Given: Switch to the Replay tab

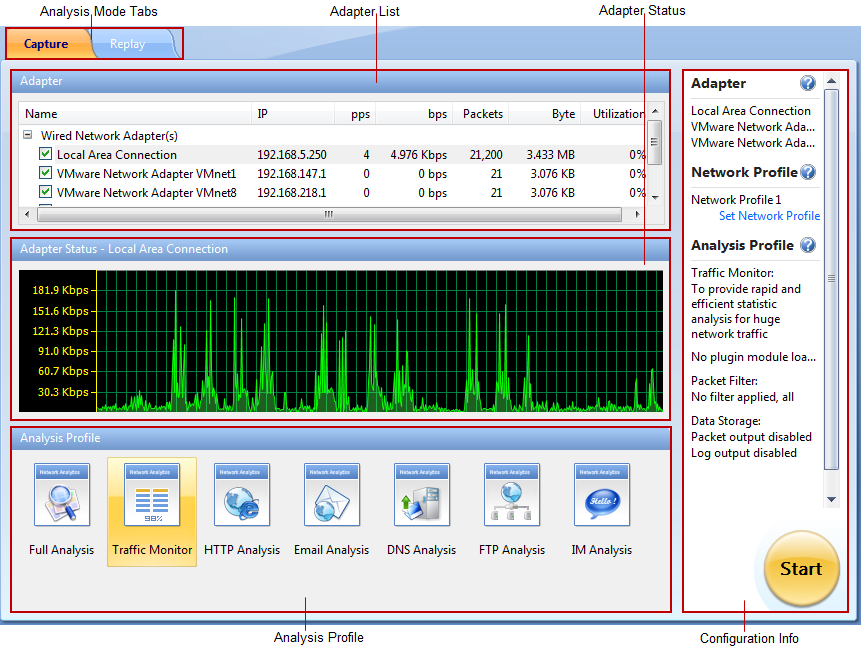Looking at the screenshot, I should pyautogui.click(x=128, y=44).
